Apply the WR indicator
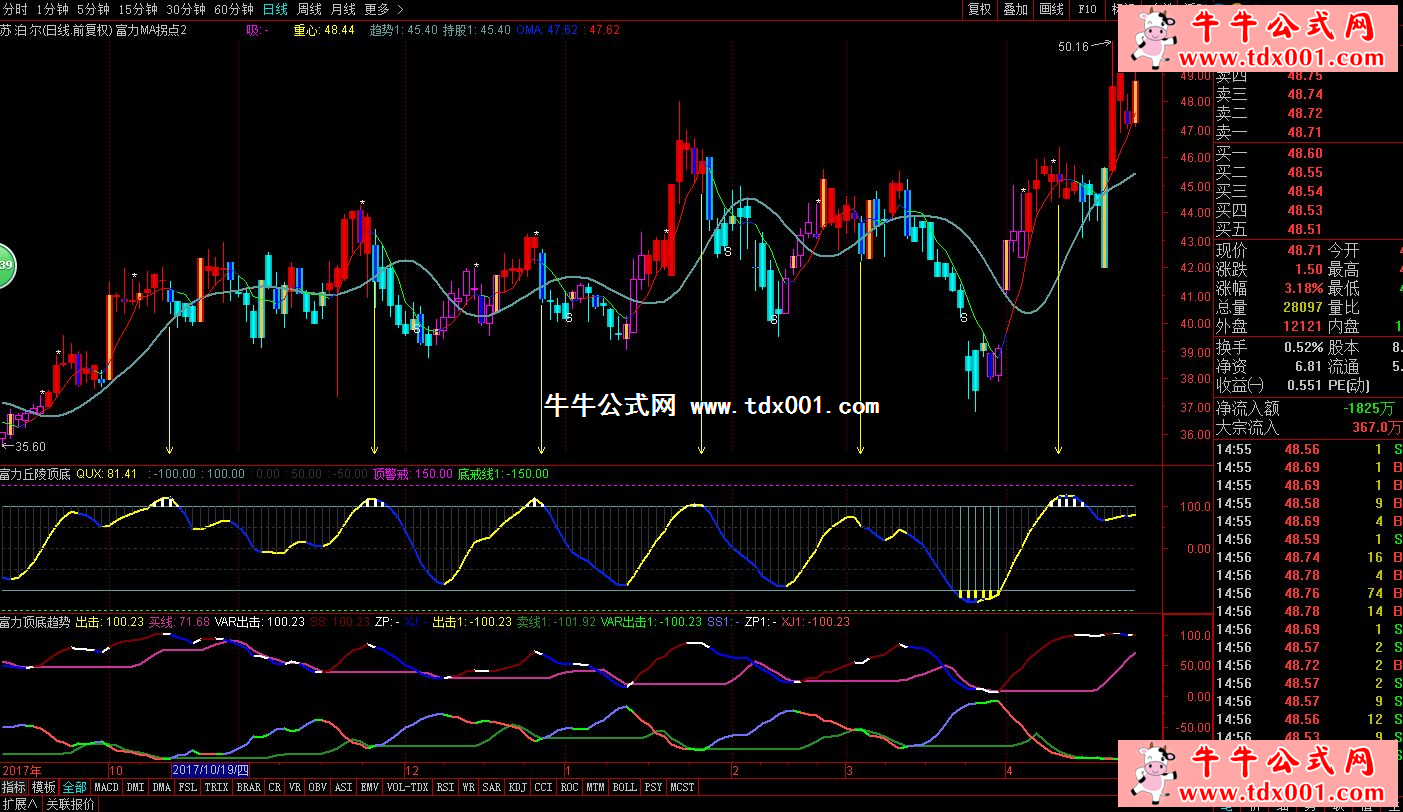The image size is (1403, 812). tap(469, 787)
